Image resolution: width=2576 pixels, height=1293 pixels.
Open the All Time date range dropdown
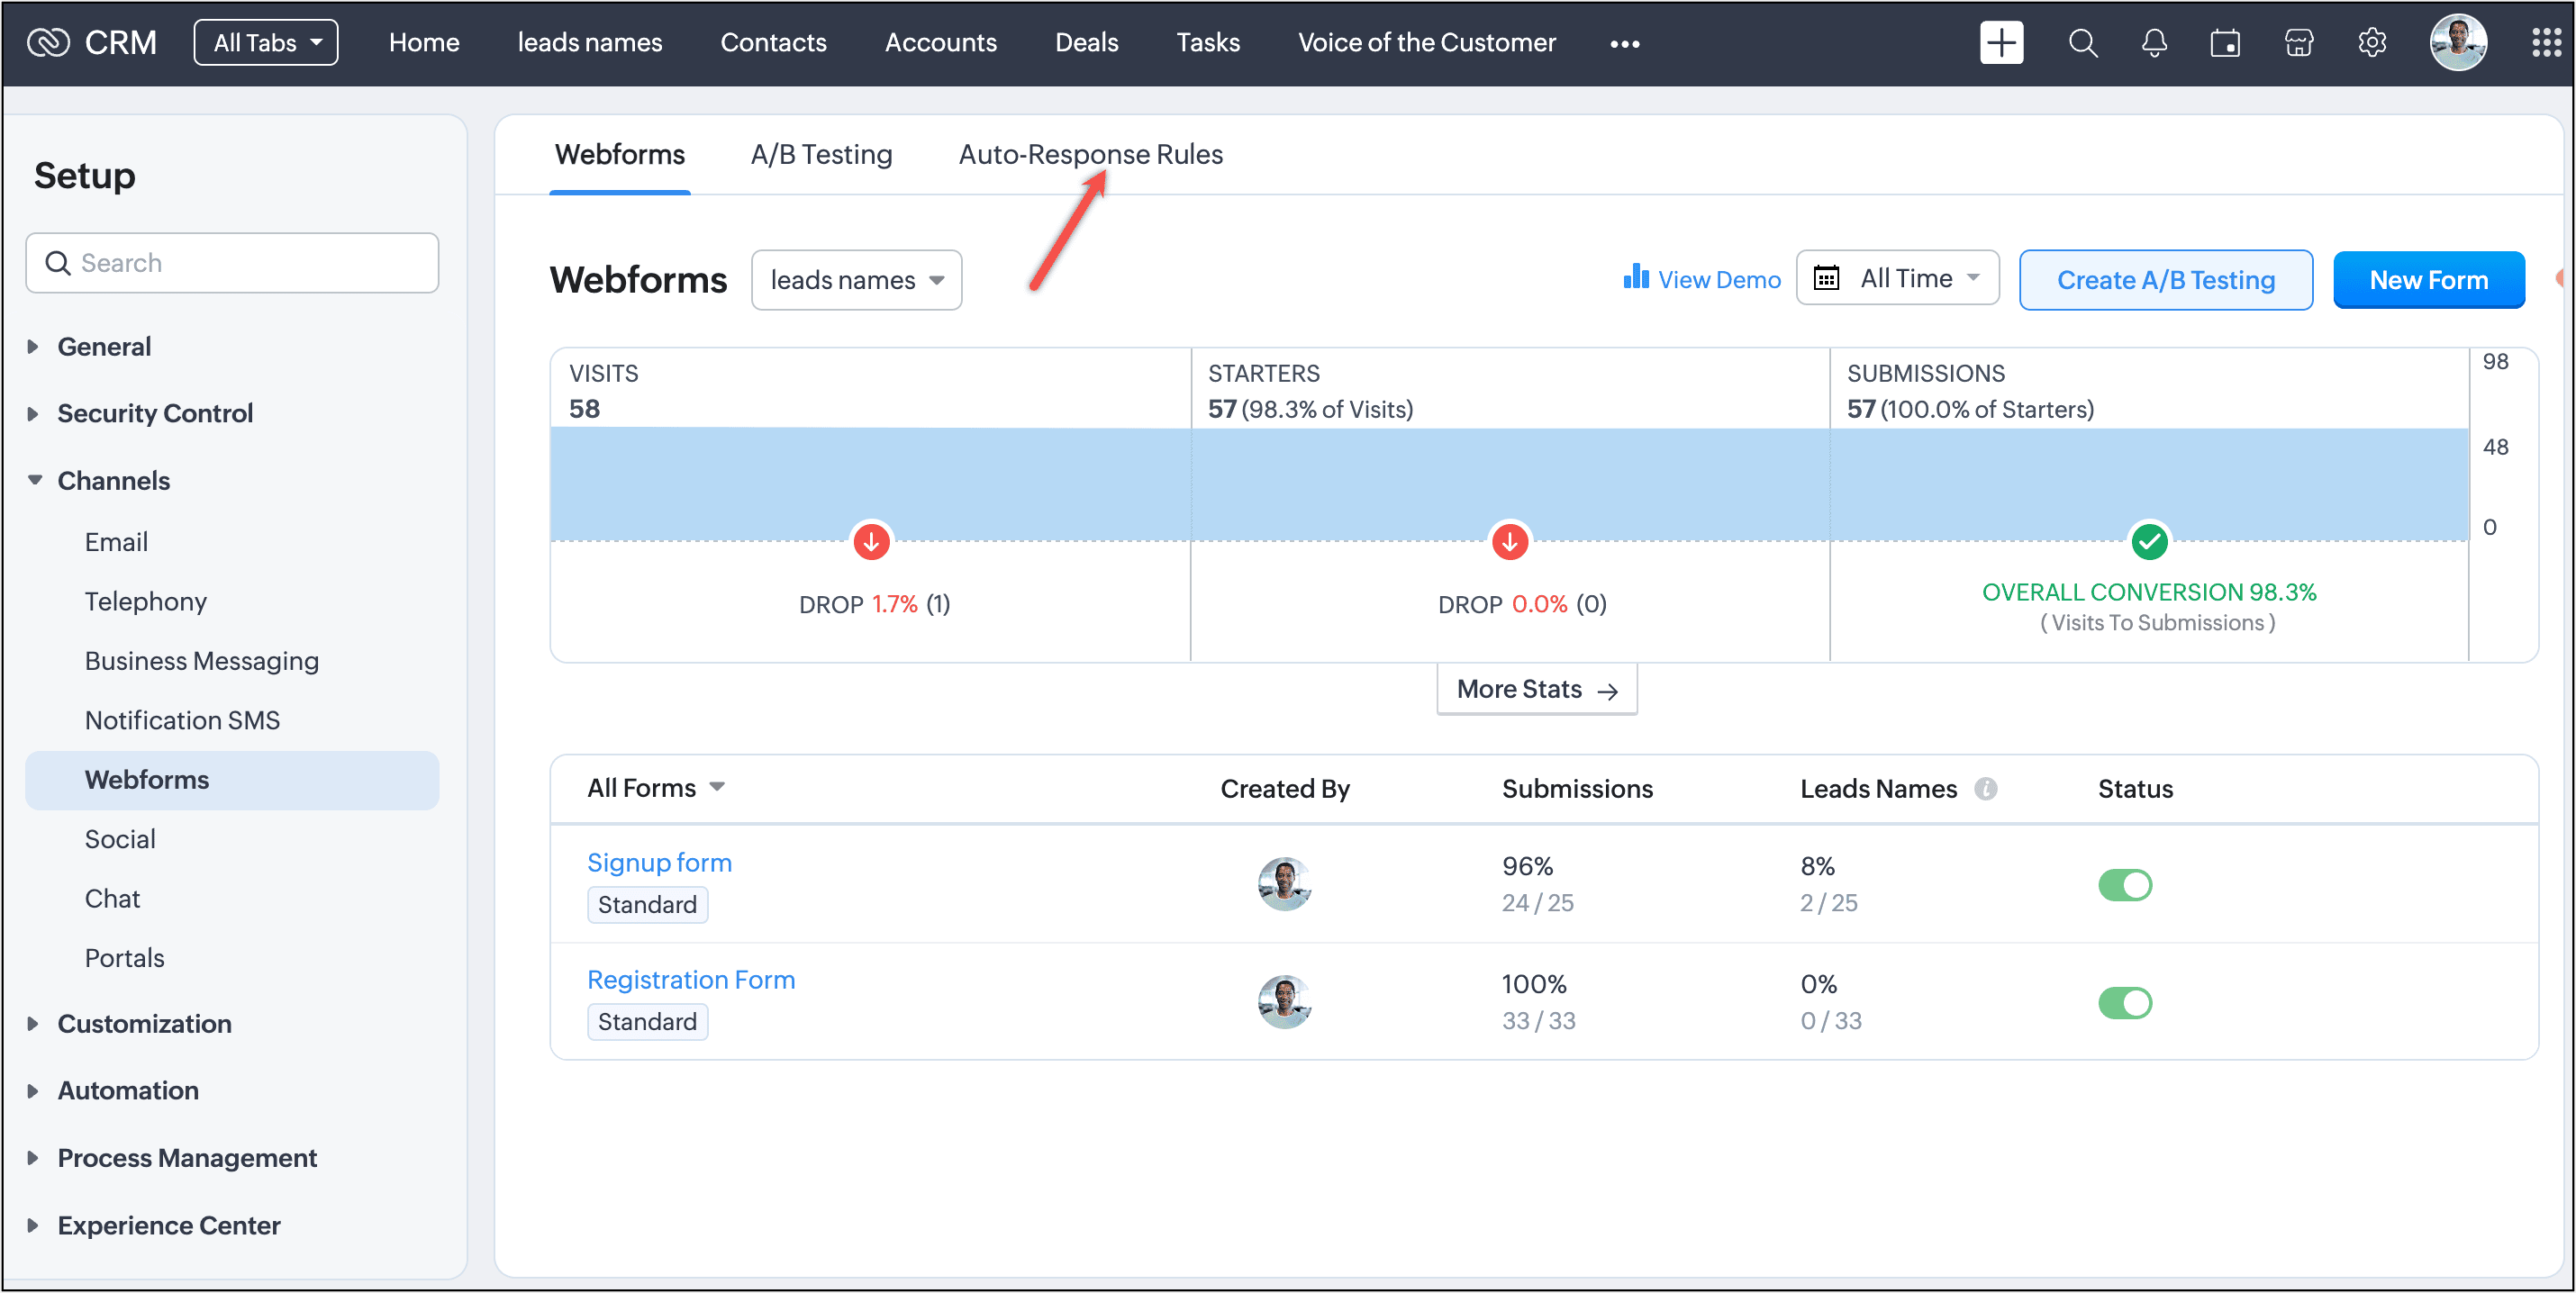coord(1897,278)
